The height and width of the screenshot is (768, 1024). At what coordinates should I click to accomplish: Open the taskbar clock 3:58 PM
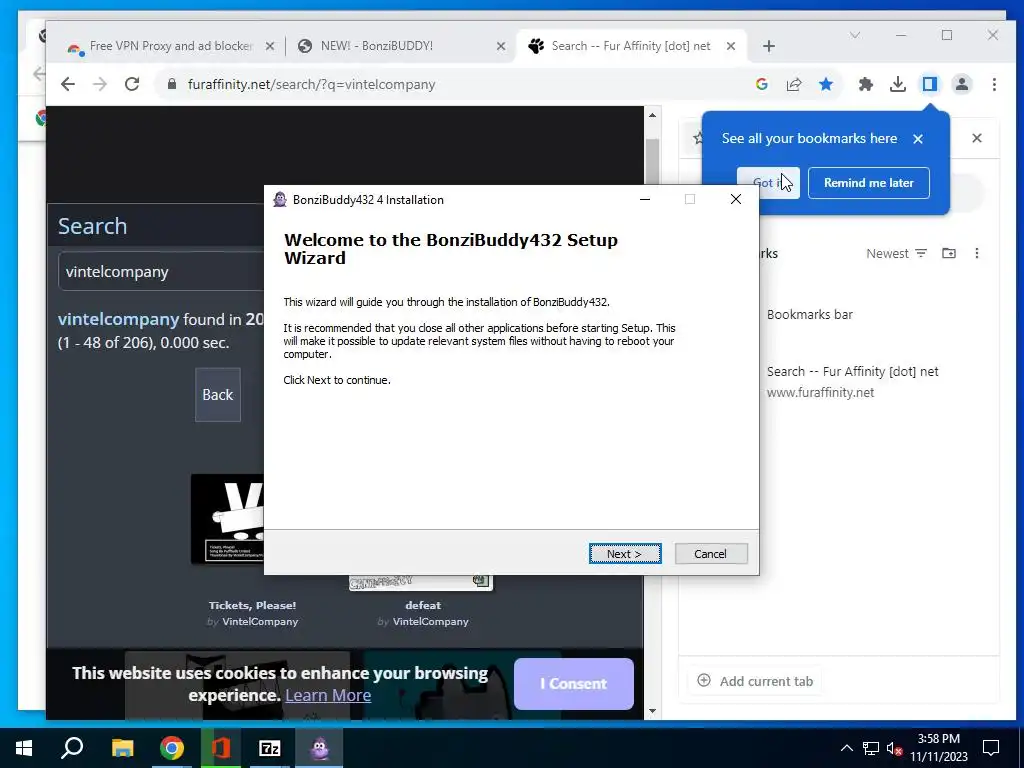tap(939, 748)
